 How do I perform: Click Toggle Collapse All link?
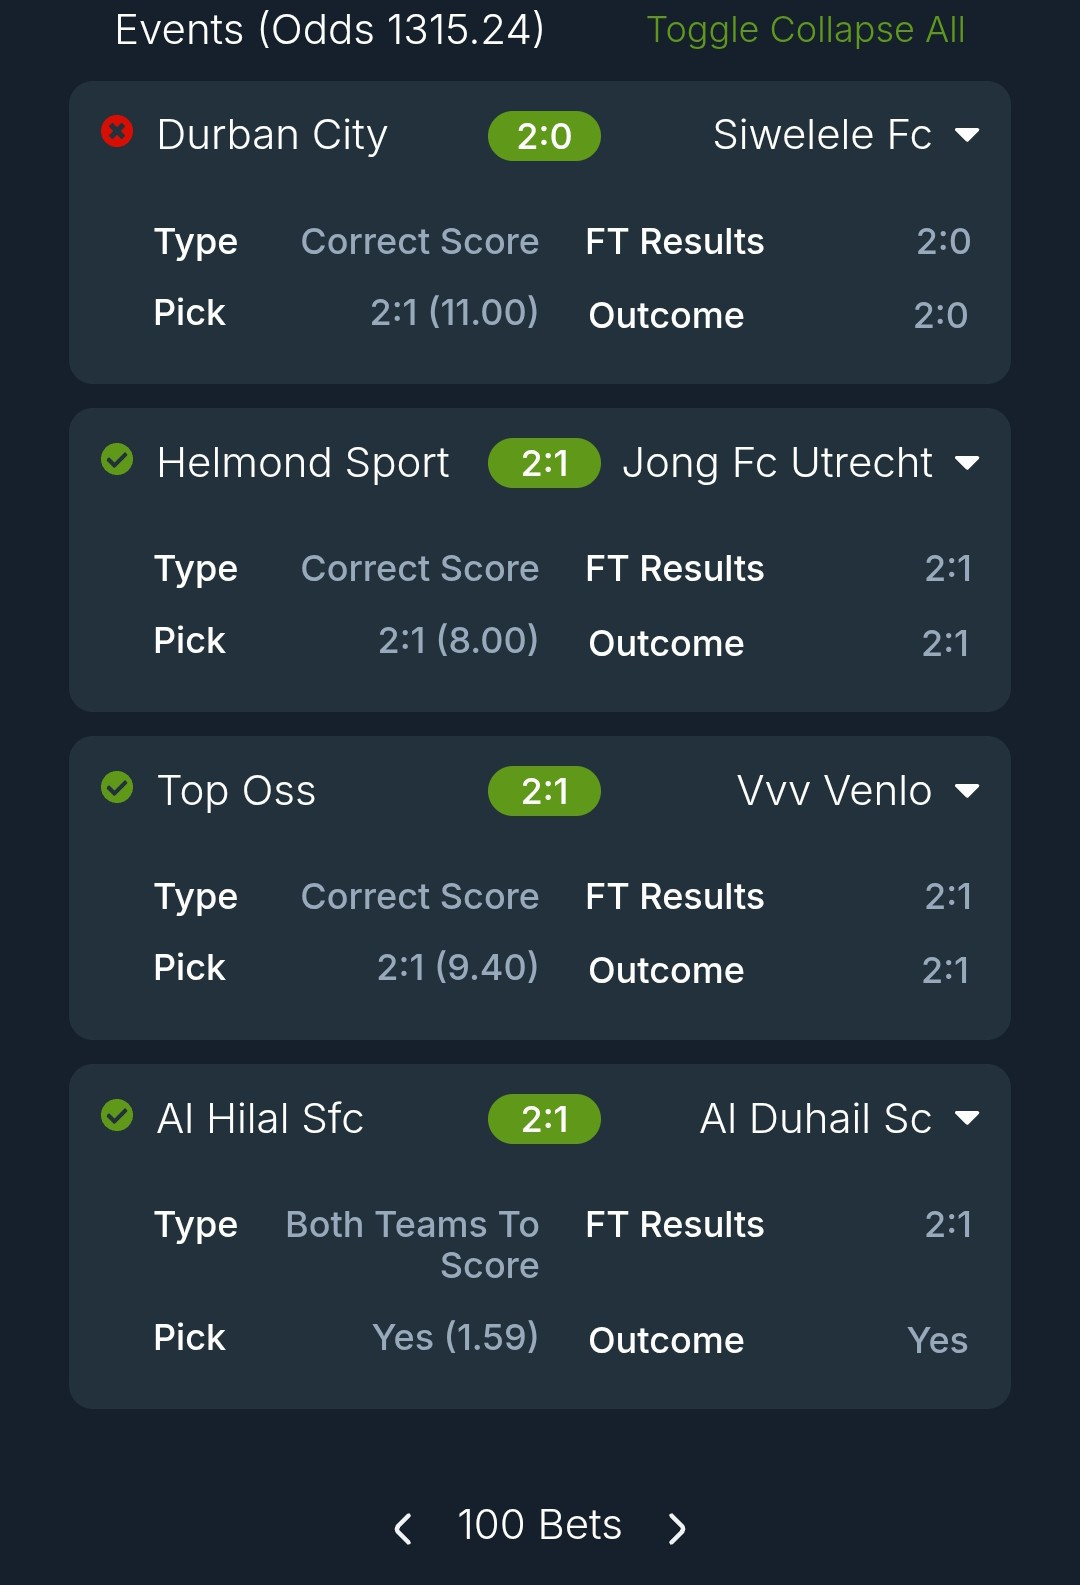(805, 30)
